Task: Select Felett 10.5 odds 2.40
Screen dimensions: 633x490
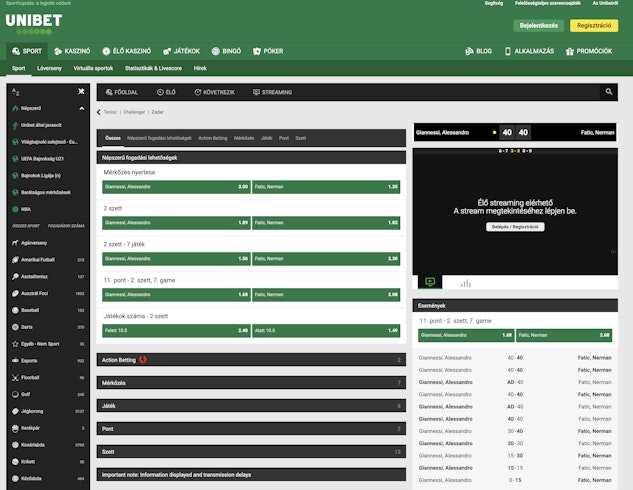Action: click(x=176, y=331)
